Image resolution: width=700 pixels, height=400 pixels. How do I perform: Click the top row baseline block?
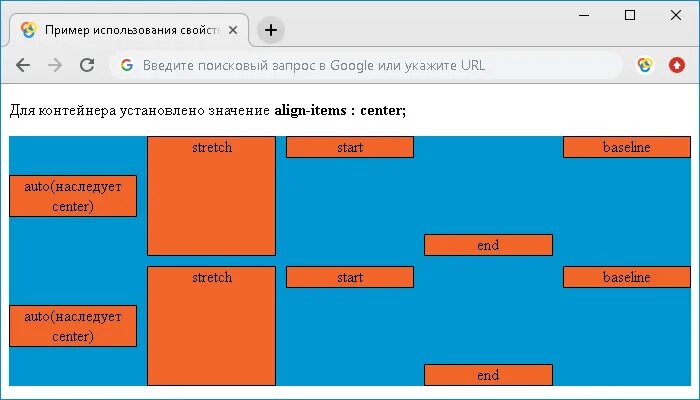[x=626, y=147]
